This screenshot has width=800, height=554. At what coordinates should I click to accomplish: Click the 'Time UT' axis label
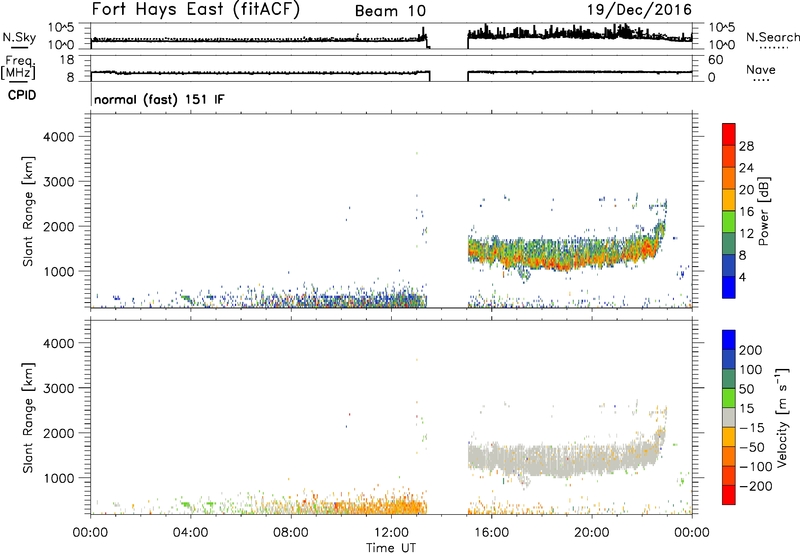(x=391, y=548)
